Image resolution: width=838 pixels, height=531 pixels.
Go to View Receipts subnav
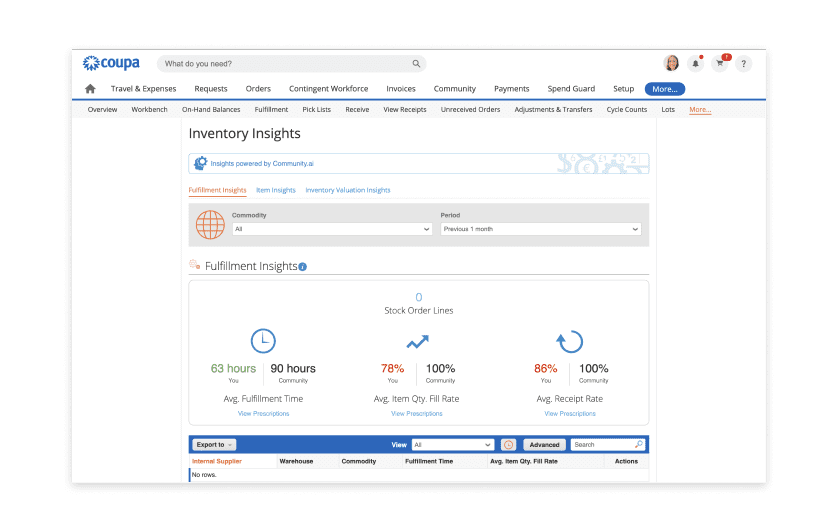pos(405,110)
